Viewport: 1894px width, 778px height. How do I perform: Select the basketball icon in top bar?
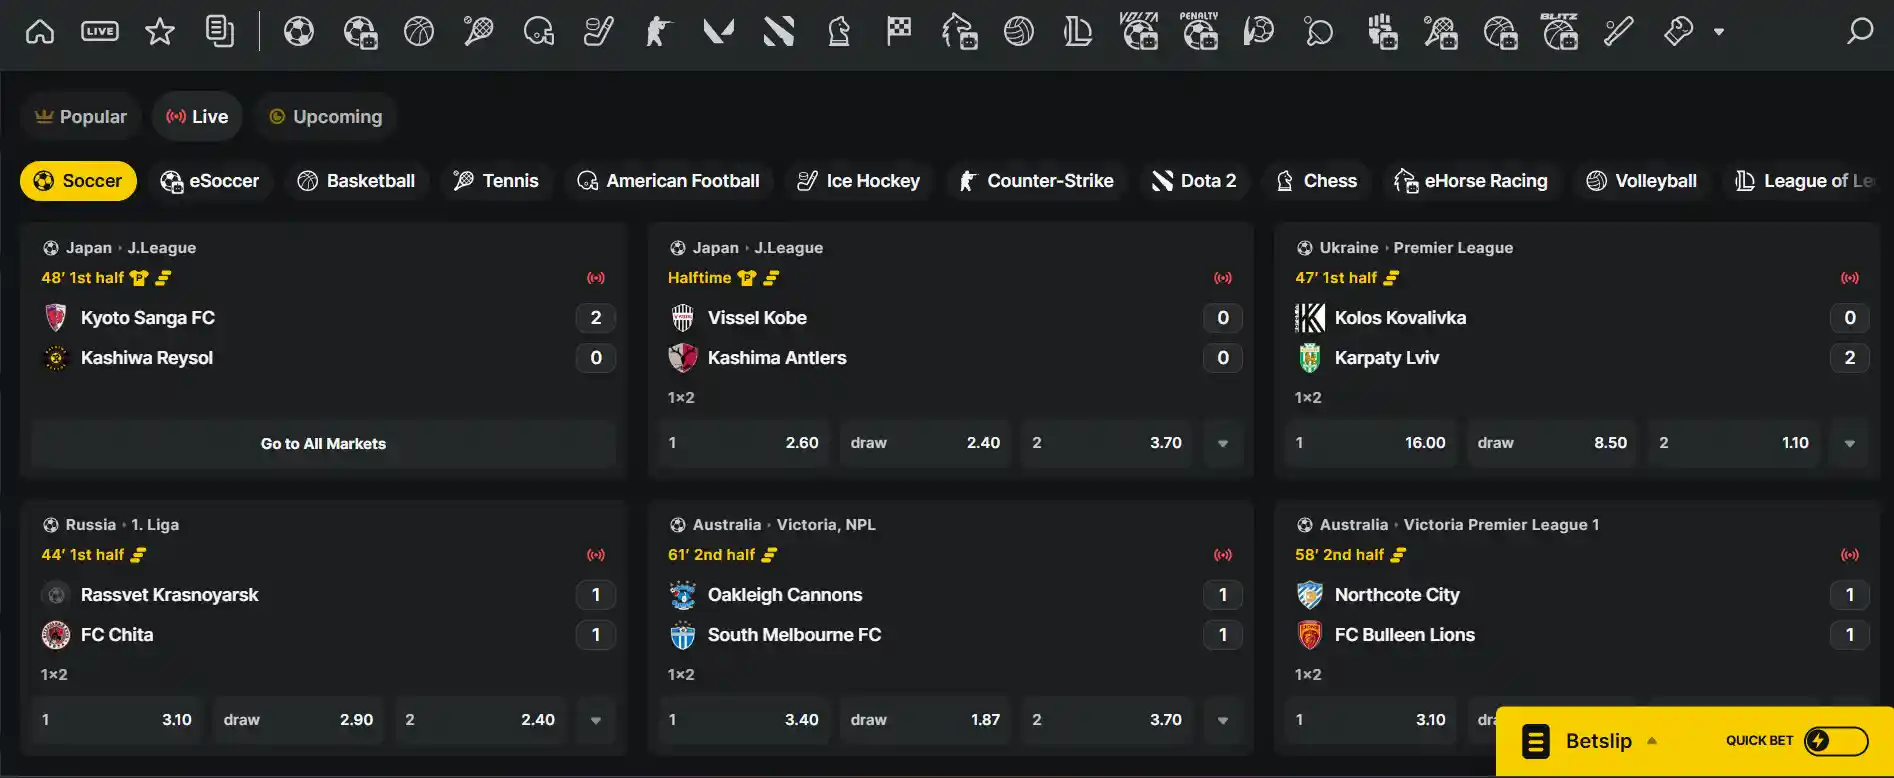point(419,32)
